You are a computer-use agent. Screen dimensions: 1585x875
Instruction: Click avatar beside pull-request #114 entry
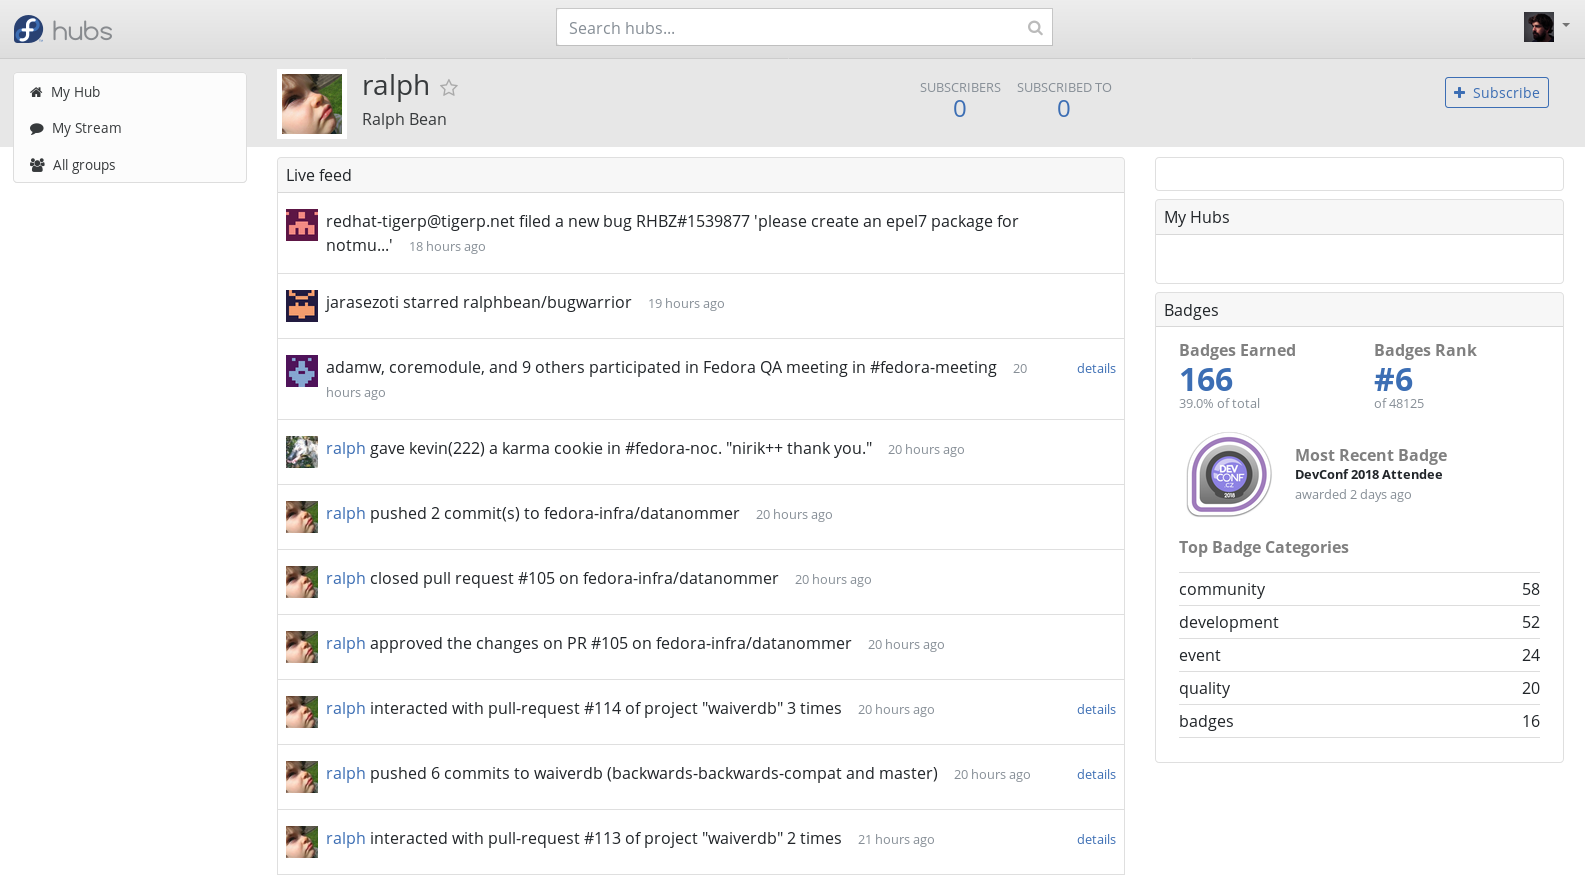(x=302, y=712)
